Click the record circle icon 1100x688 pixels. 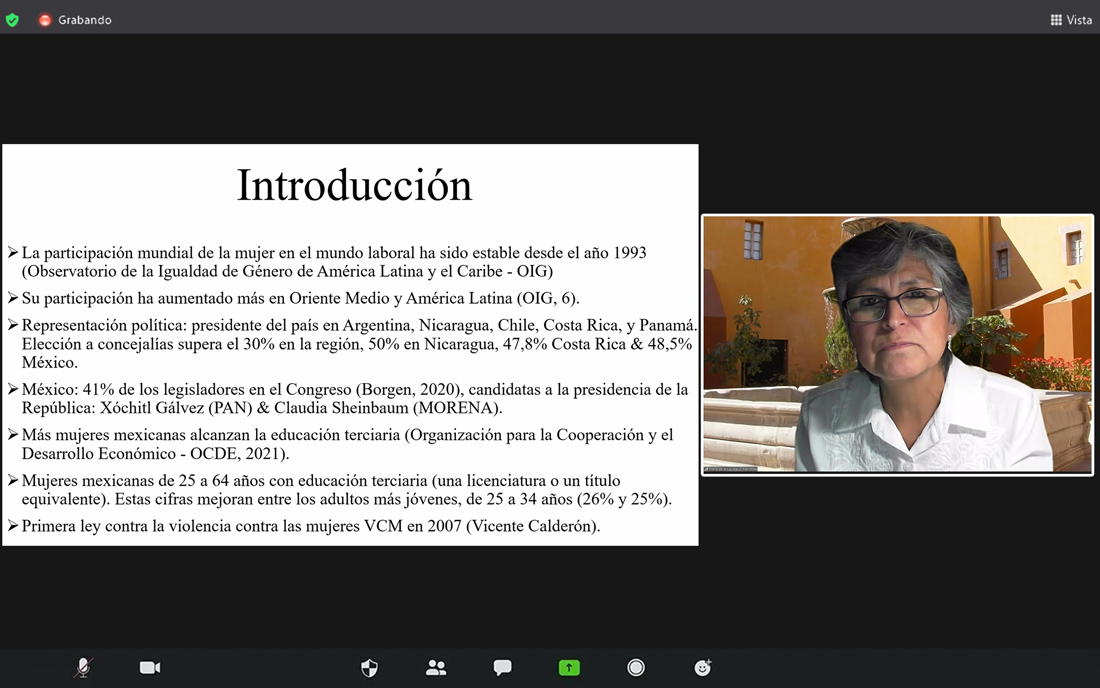(636, 668)
